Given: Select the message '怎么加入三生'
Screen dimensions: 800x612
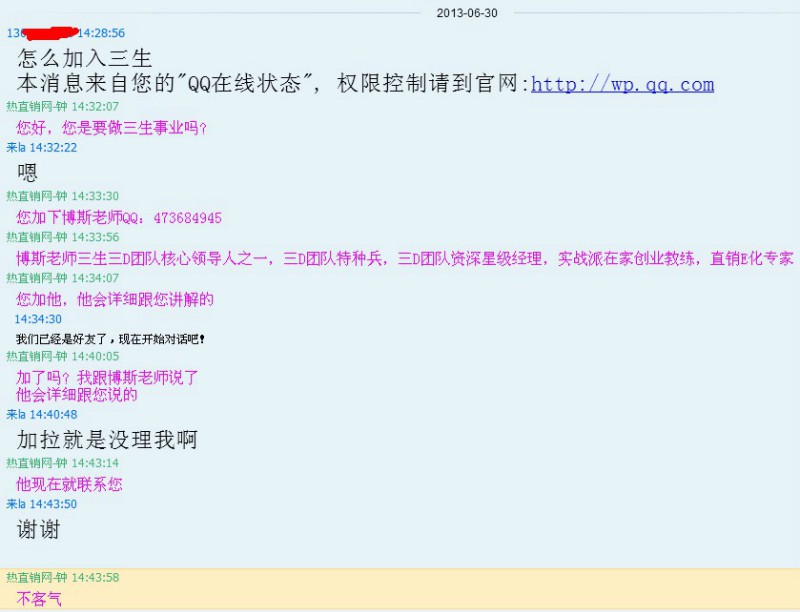Looking at the screenshot, I should 85,59.
